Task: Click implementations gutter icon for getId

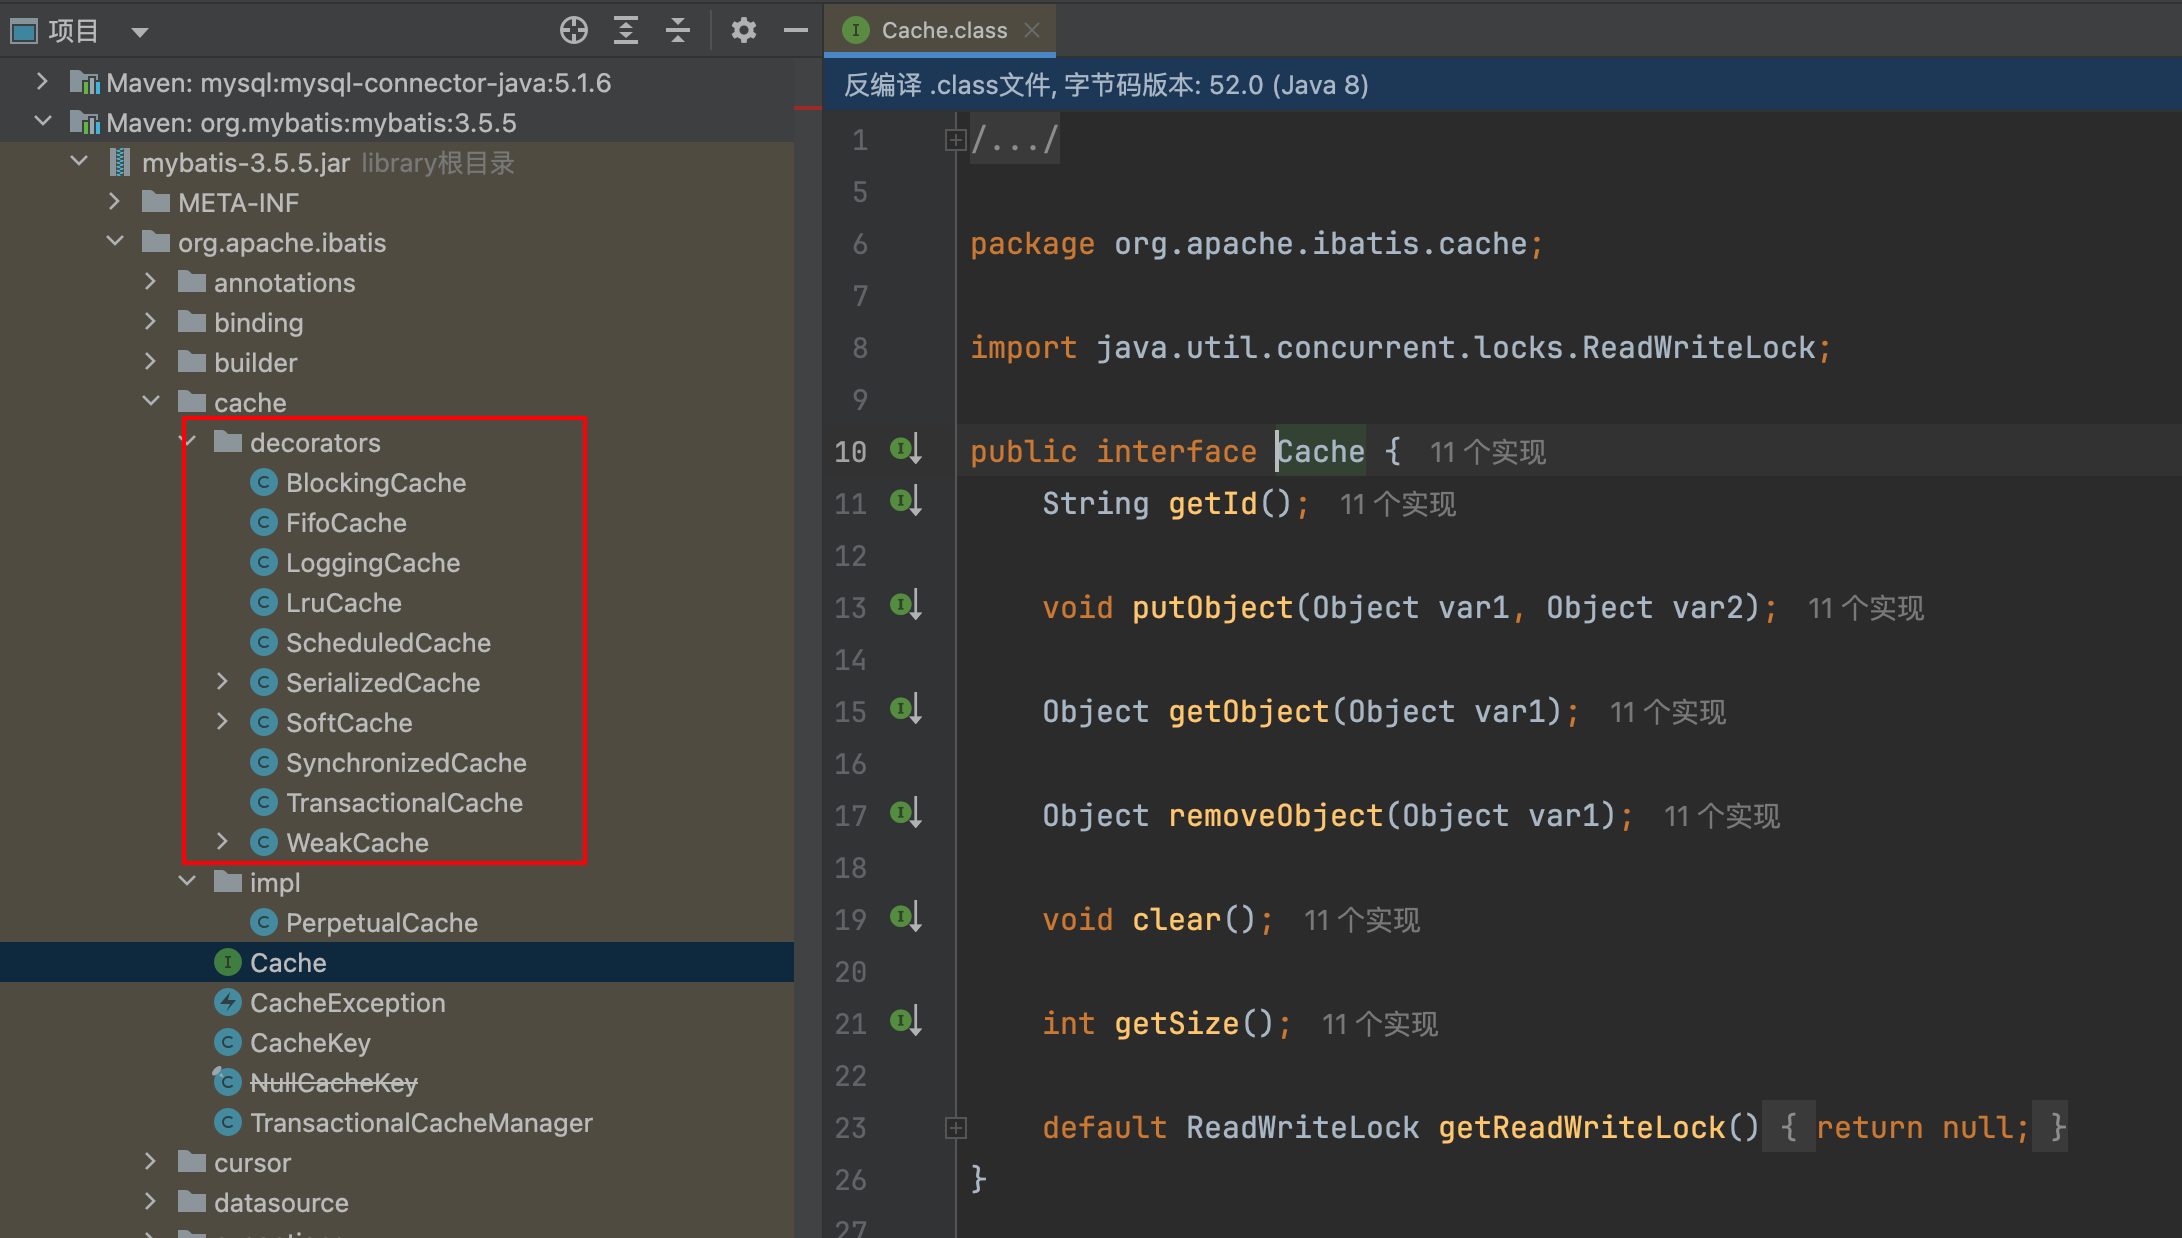Action: (x=906, y=502)
